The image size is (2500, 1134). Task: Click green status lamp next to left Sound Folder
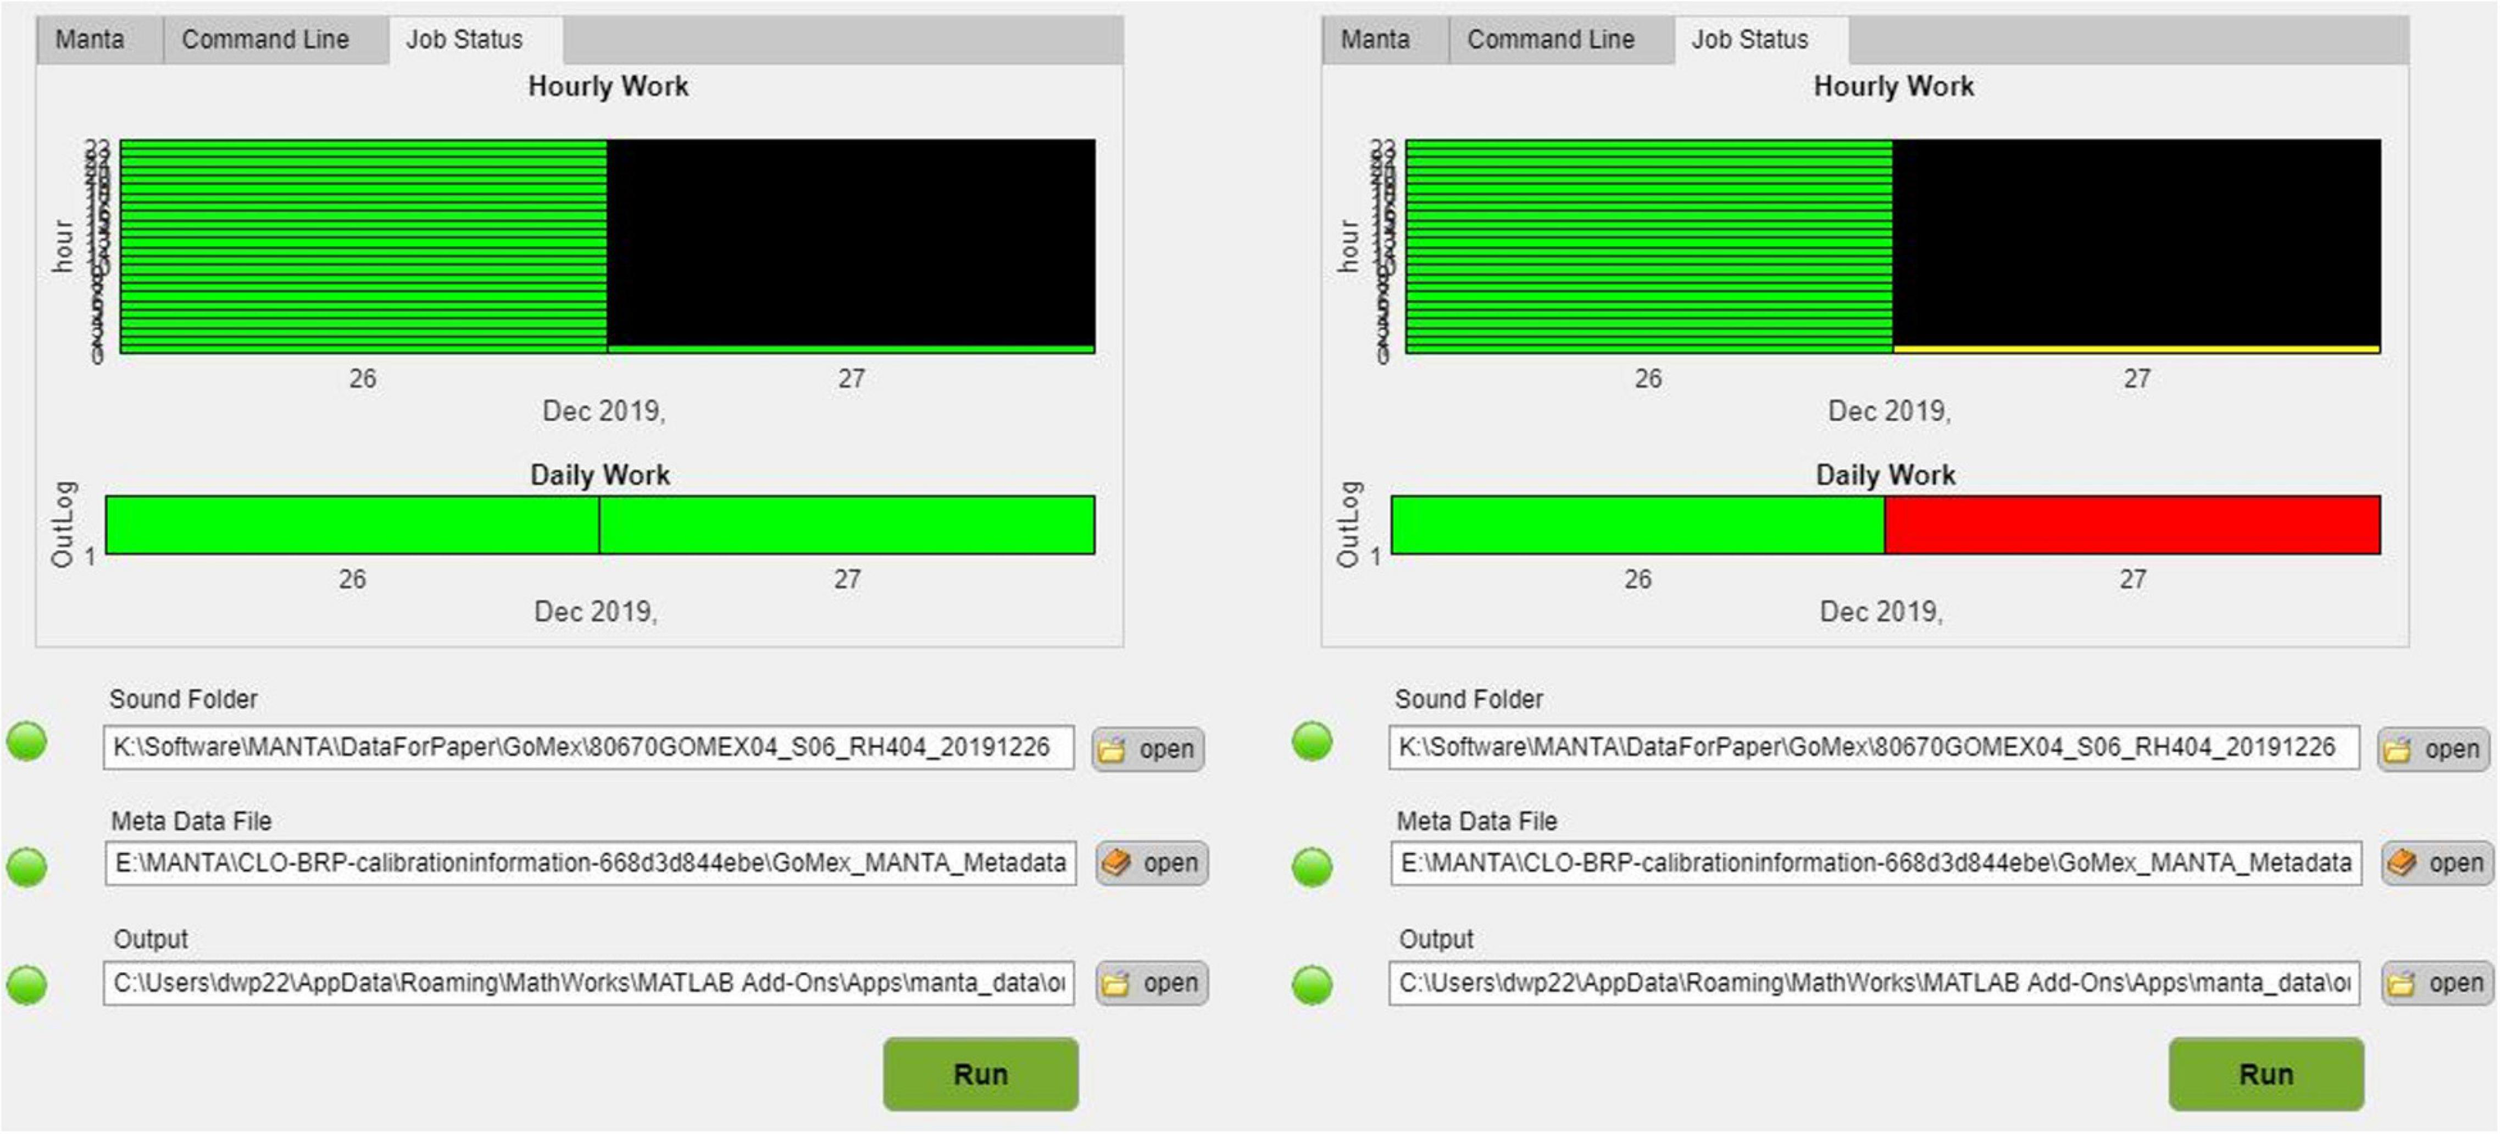coord(27,742)
